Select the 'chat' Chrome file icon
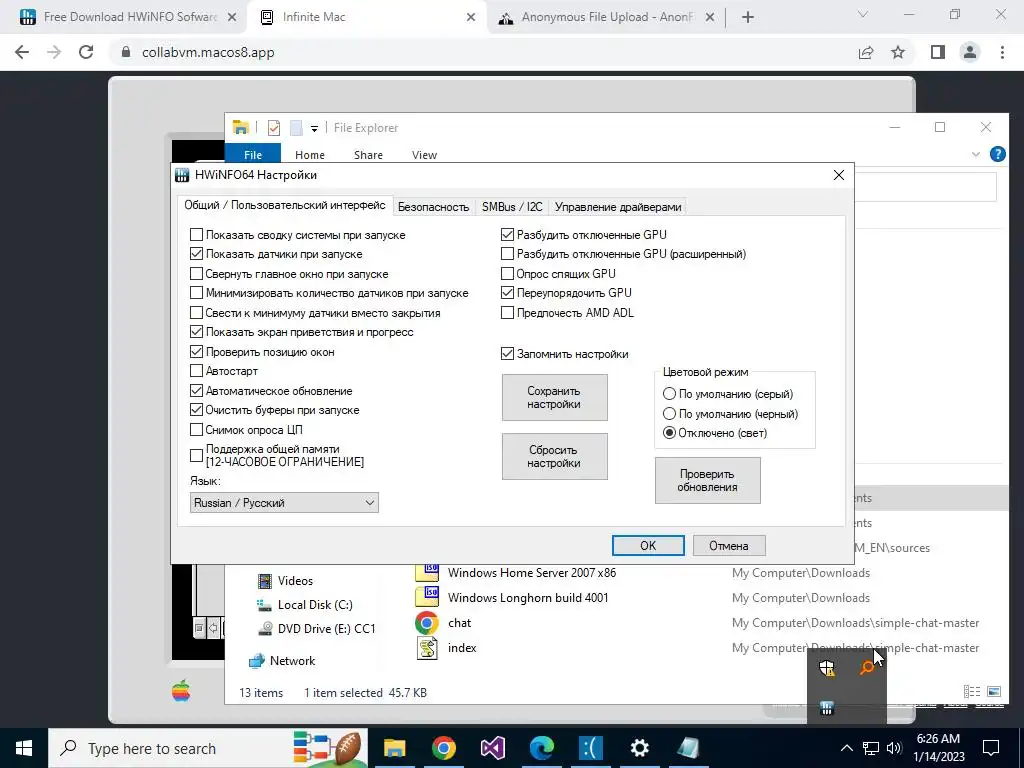The height and width of the screenshot is (768, 1024). (x=426, y=623)
